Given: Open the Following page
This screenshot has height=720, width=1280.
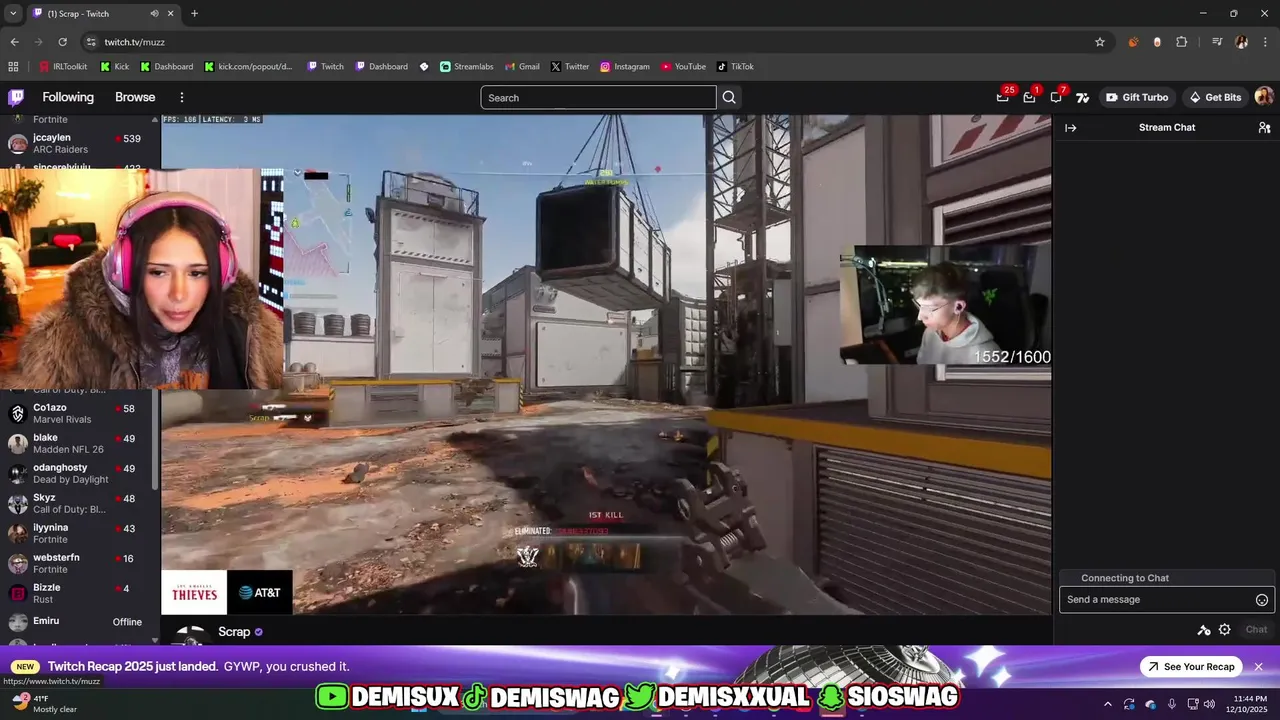Looking at the screenshot, I should click(68, 97).
